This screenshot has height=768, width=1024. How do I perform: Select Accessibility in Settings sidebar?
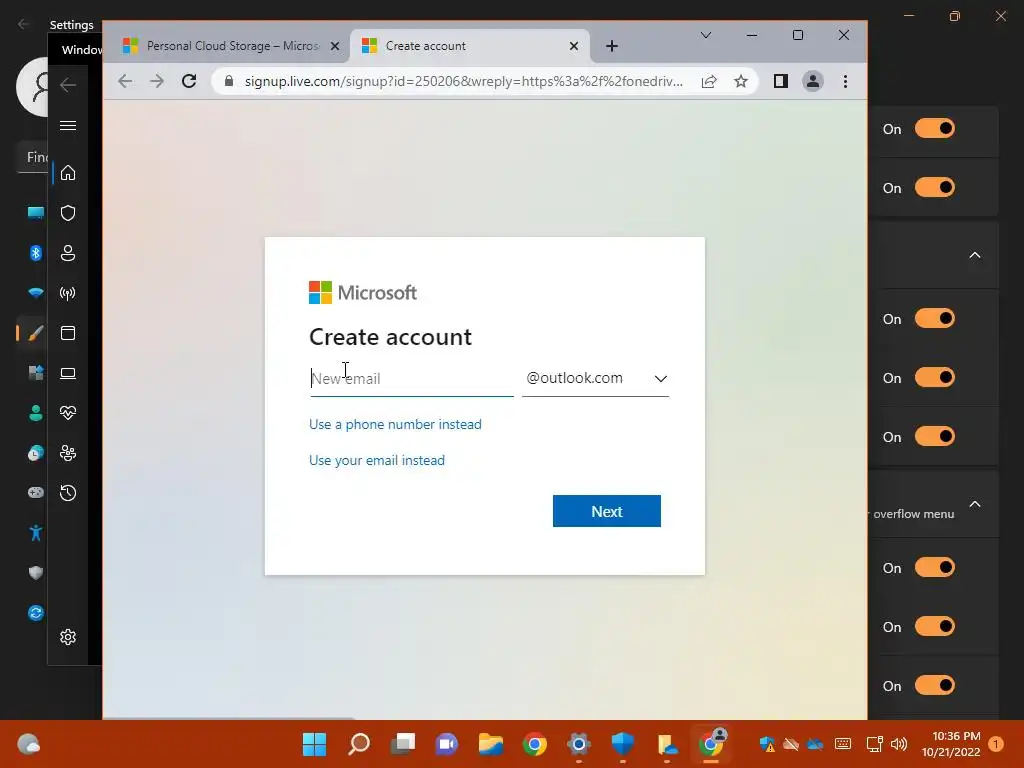click(x=36, y=533)
